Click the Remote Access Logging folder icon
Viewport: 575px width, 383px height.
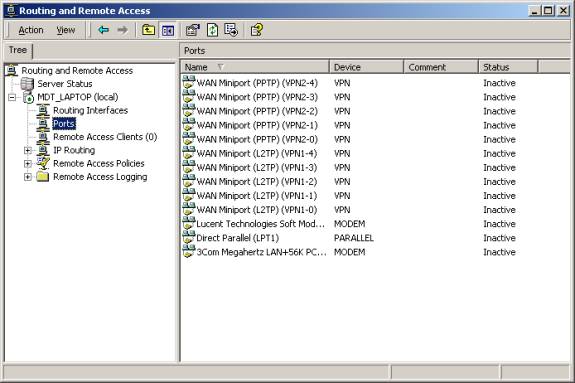43,177
